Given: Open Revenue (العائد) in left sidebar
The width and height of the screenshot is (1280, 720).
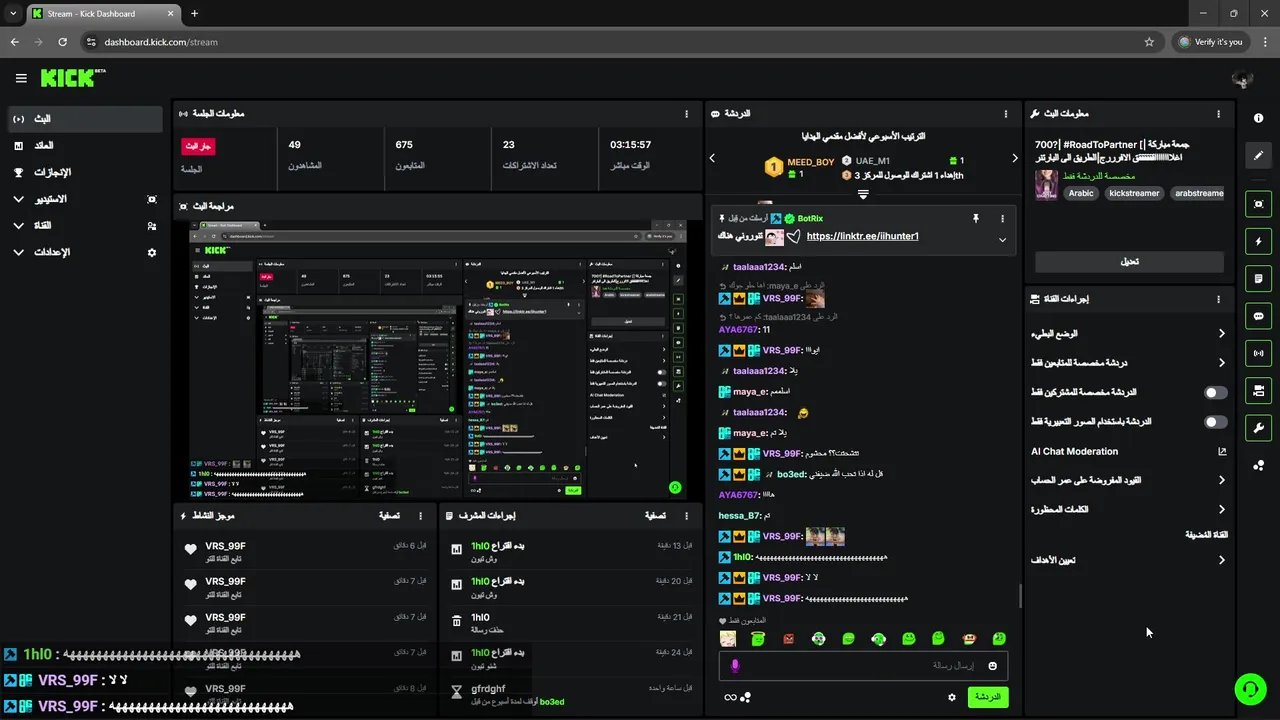Looking at the screenshot, I should pos(84,146).
